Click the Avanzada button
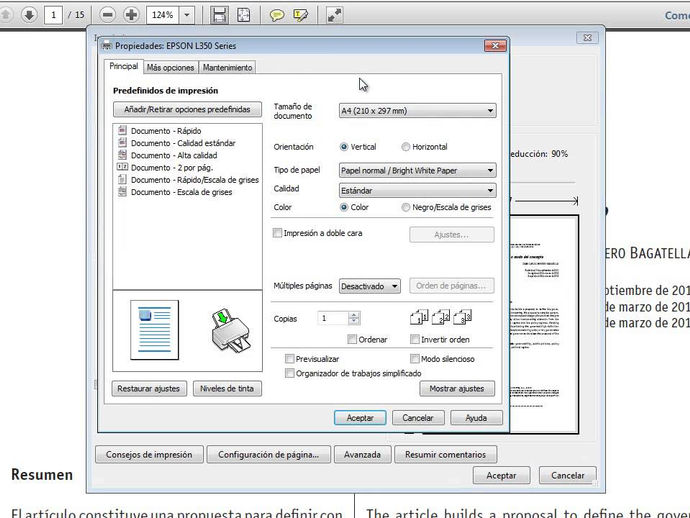690x518 pixels. pos(363,455)
